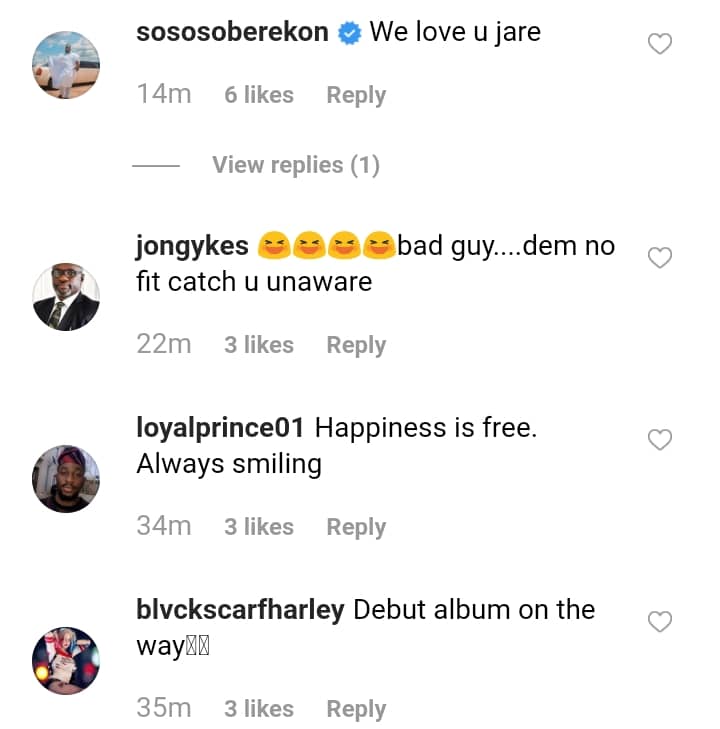720x729 pixels.
Task: Expand View replies (1) under first comment
Action: tap(295, 165)
